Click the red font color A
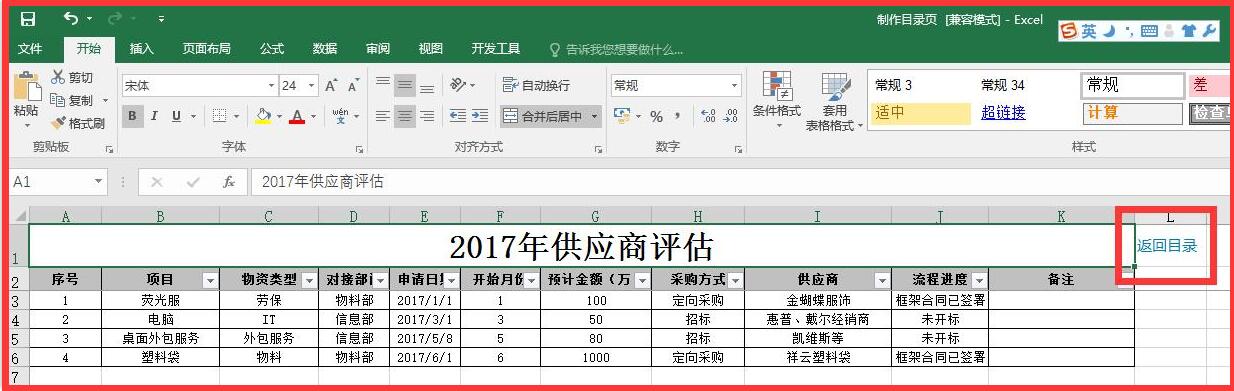 [296, 116]
